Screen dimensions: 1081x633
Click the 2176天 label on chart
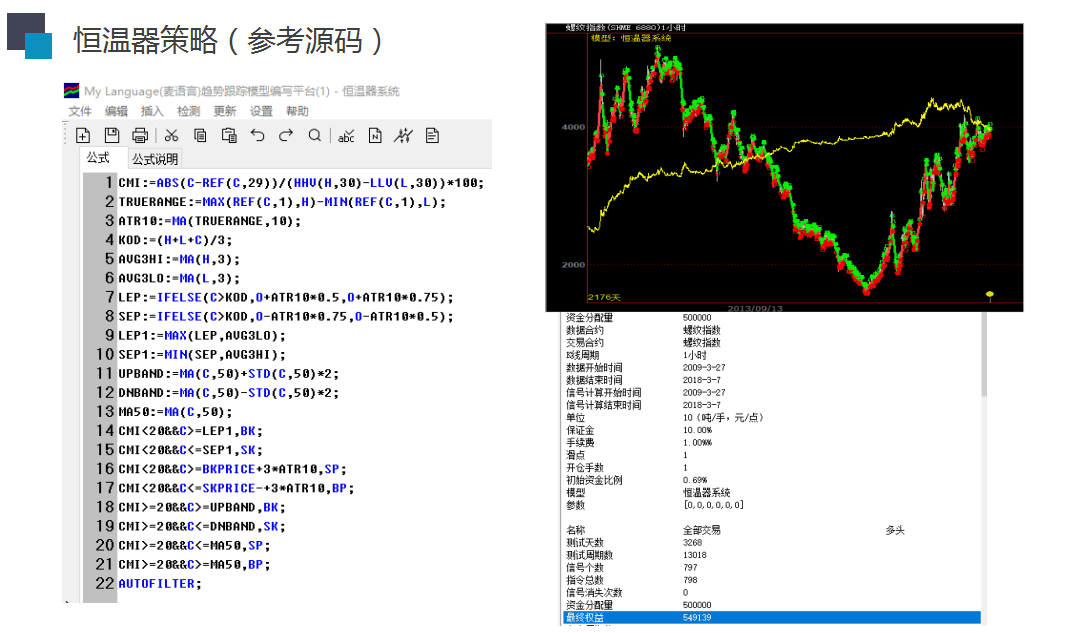tap(604, 297)
